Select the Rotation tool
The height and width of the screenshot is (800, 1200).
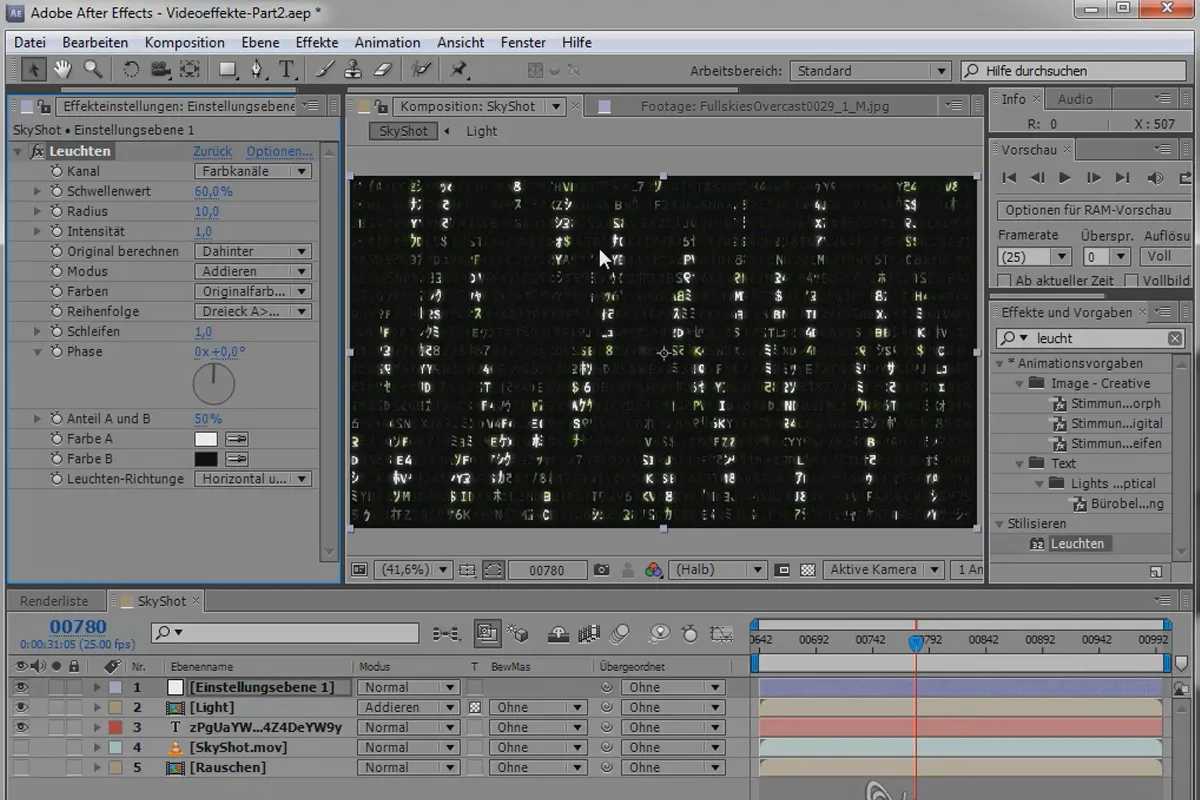[x=131, y=69]
